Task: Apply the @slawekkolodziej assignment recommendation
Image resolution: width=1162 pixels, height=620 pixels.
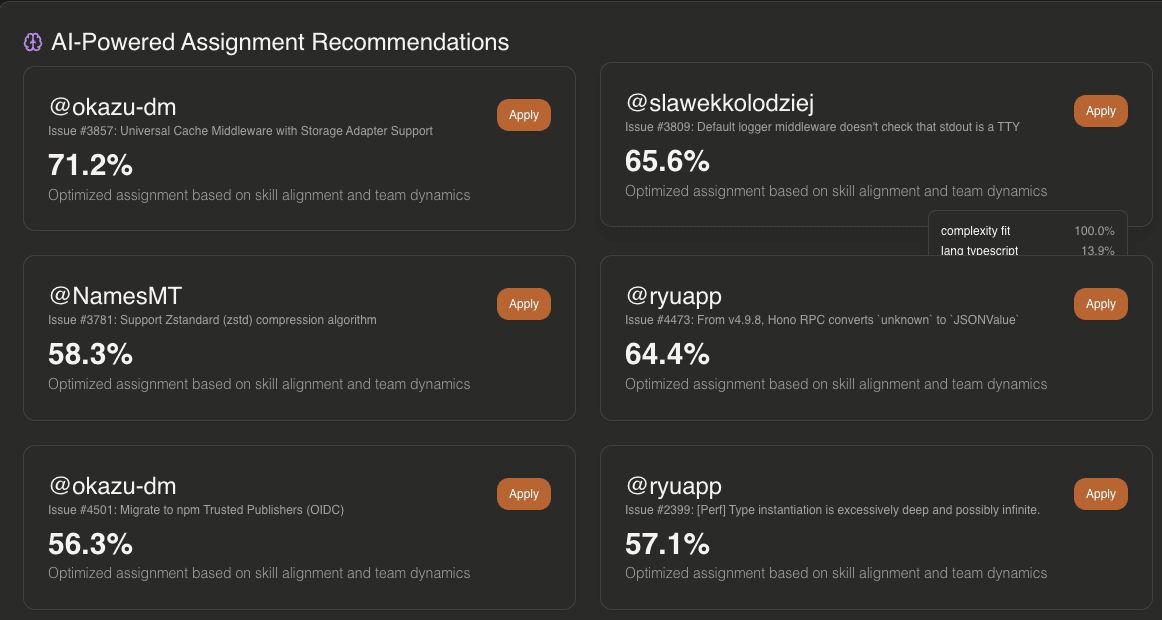Action: click(1100, 111)
